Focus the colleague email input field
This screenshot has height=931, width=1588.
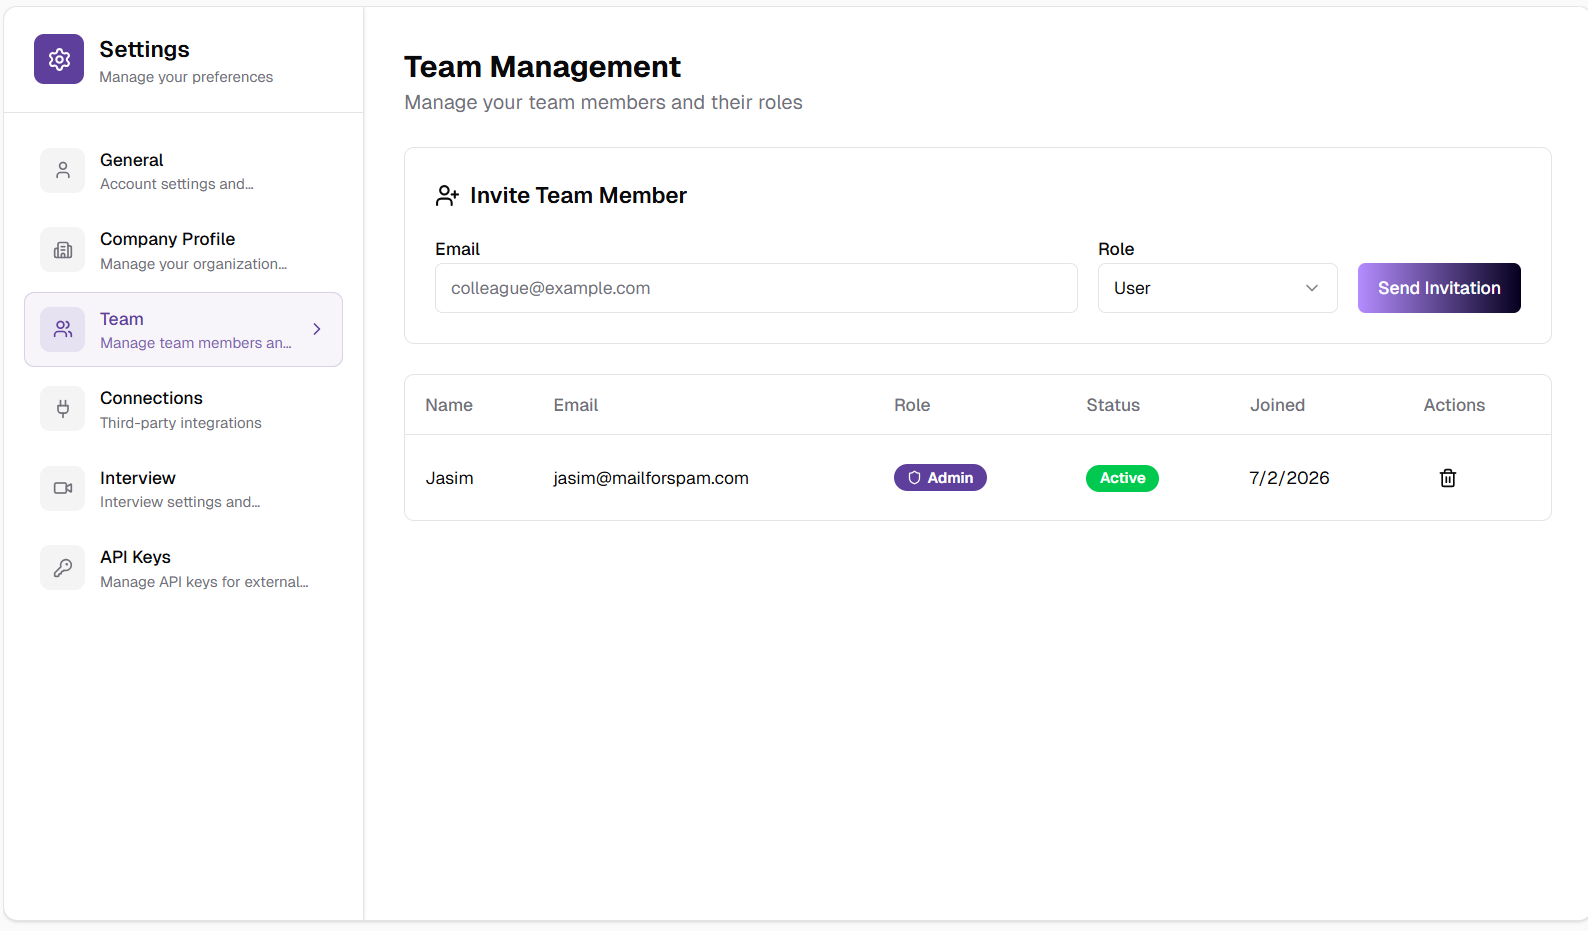pos(756,288)
